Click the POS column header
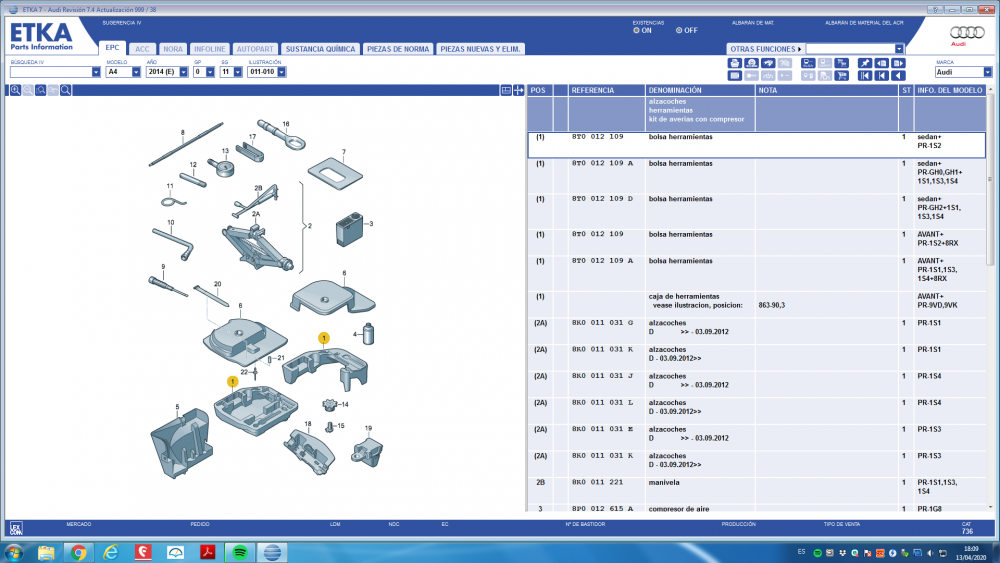Viewport: 1000px width, 563px height. pyautogui.click(x=540, y=91)
